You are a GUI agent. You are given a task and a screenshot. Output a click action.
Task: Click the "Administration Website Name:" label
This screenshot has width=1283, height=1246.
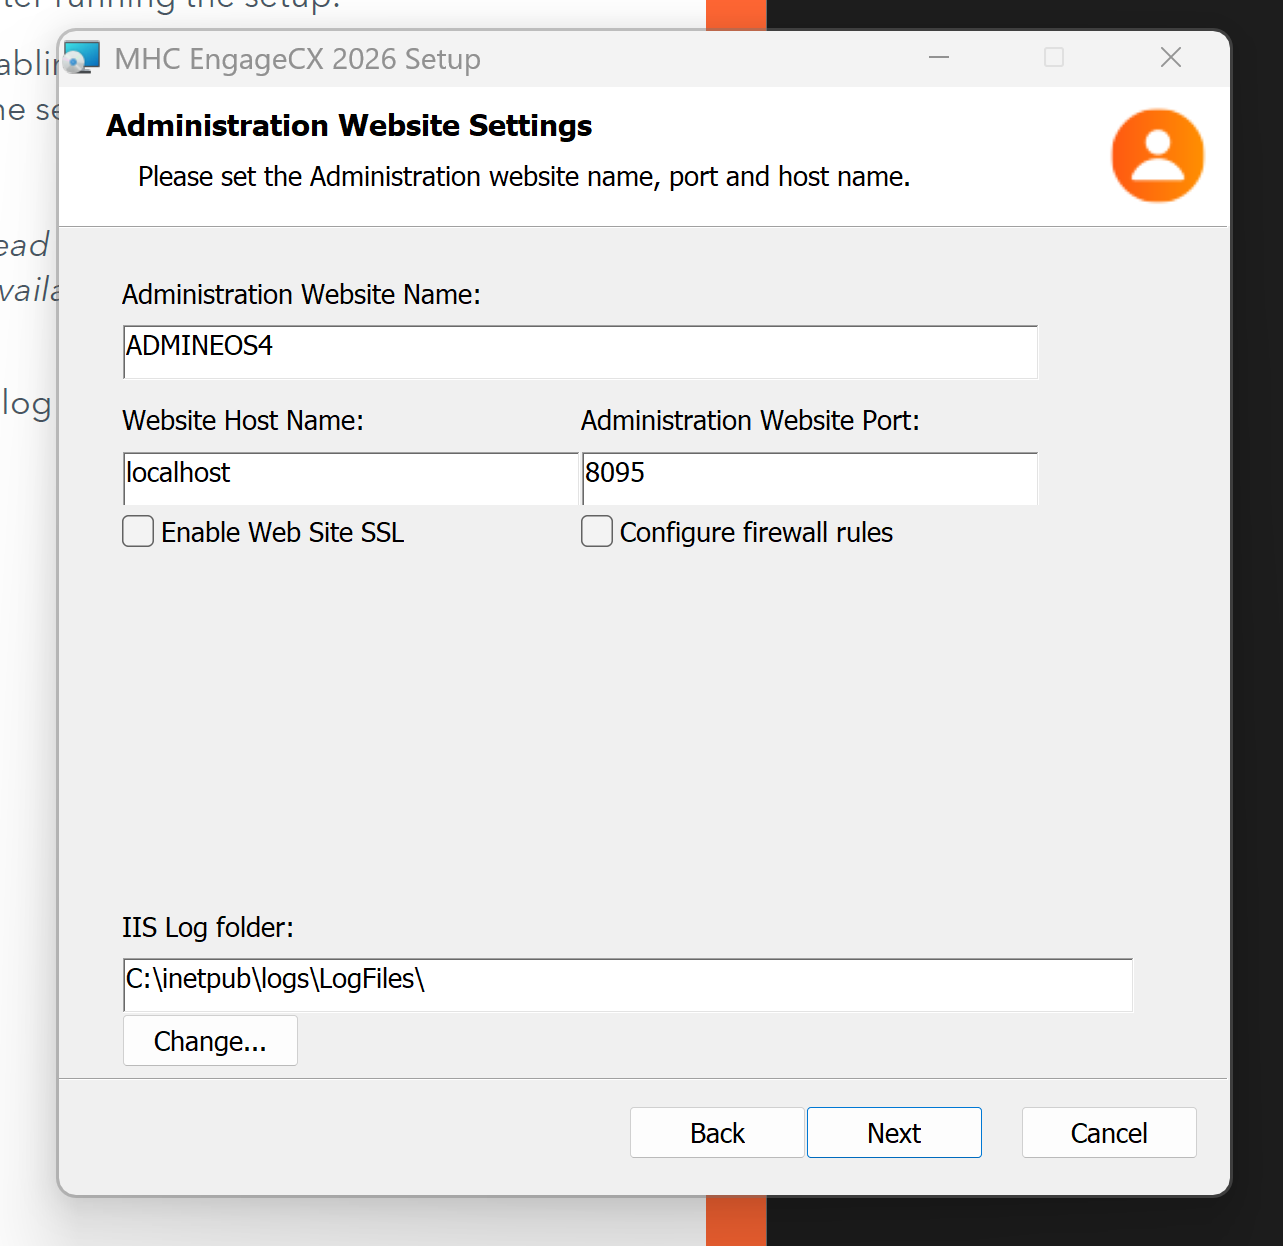301,295
